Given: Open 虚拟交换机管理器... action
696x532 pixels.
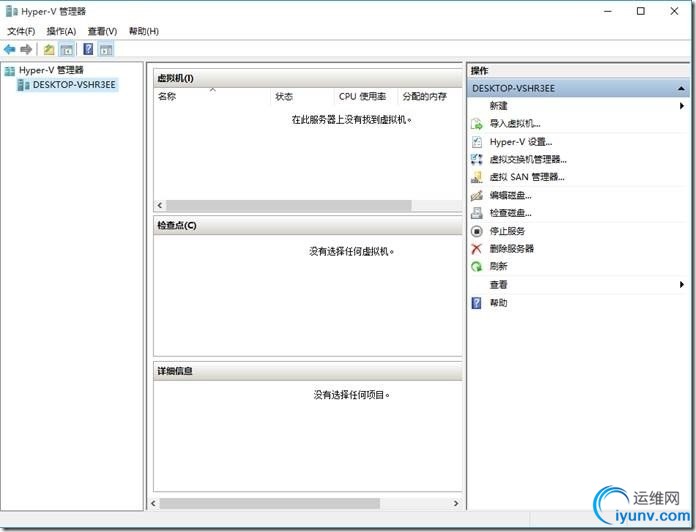Looking at the screenshot, I should pos(528,159).
